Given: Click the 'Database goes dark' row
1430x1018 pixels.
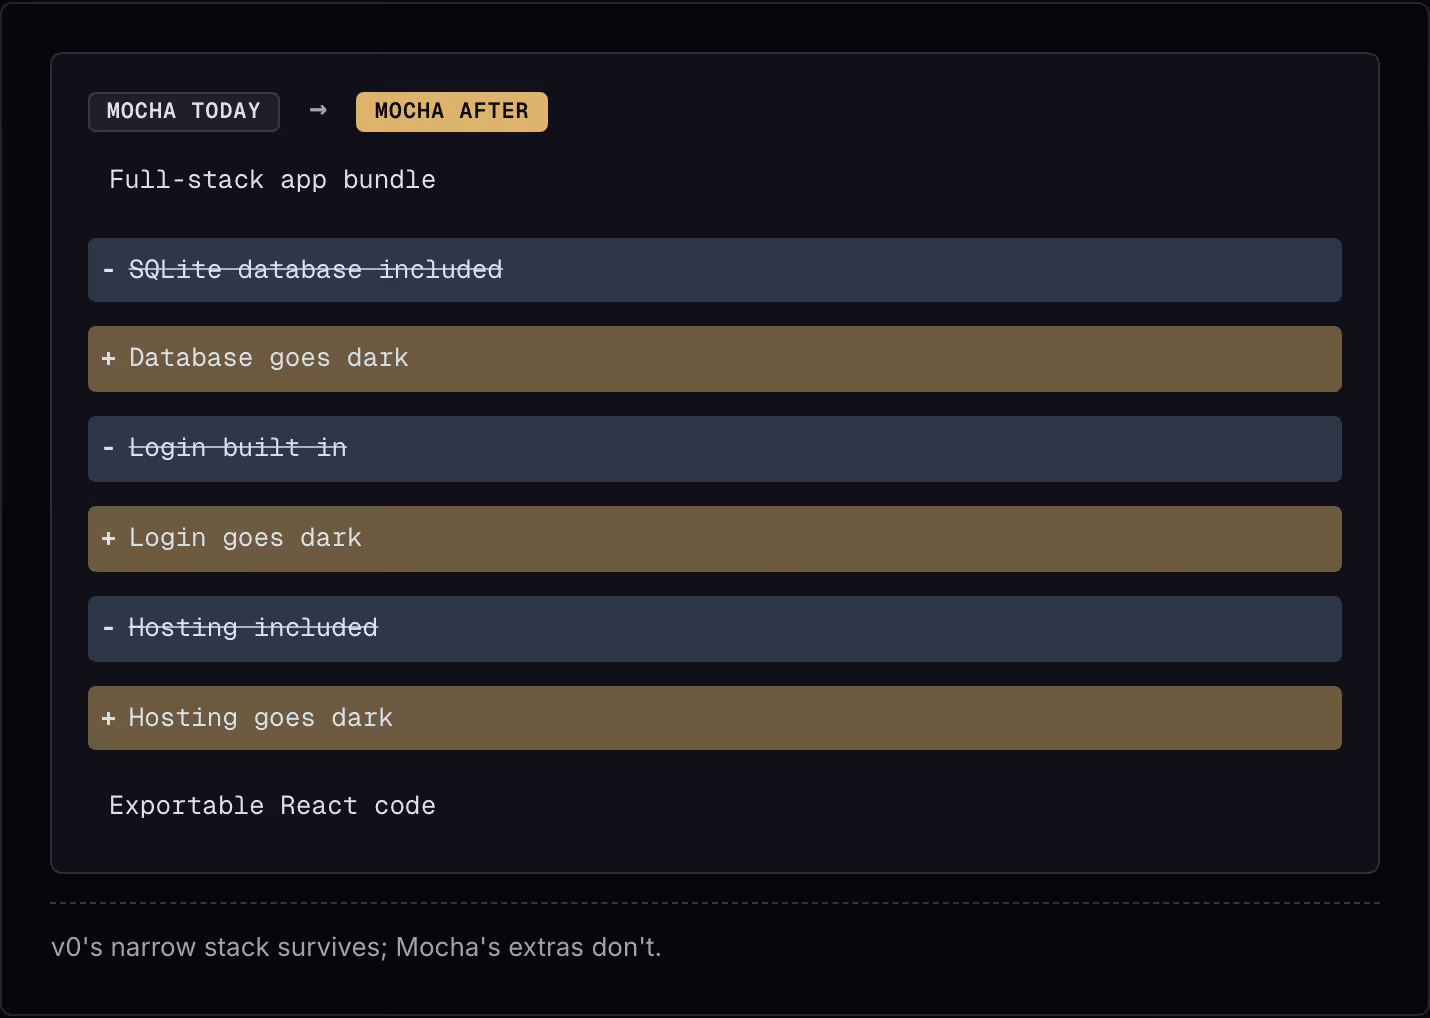Looking at the screenshot, I should 715,359.
